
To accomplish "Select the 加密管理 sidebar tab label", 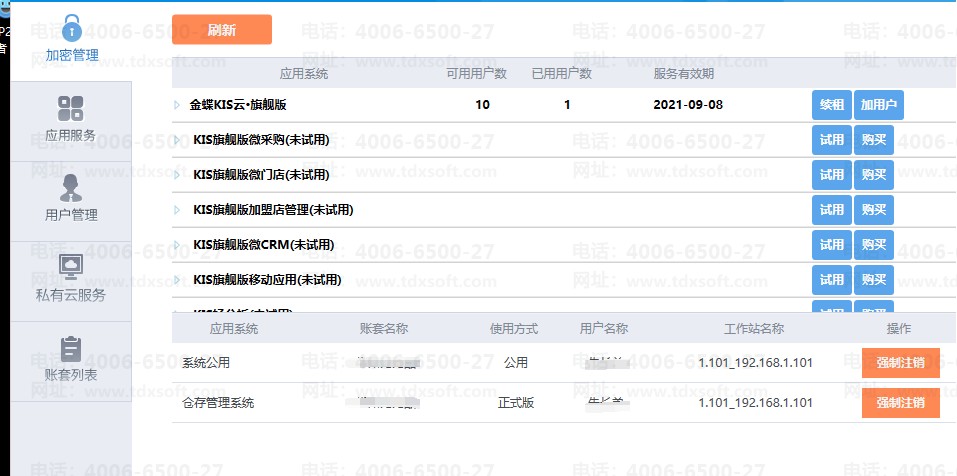I will tap(71, 55).
